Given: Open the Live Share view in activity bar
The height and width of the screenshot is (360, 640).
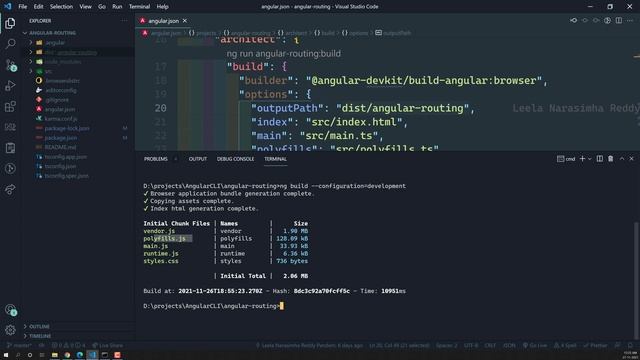Looking at the screenshot, I should (10, 189).
